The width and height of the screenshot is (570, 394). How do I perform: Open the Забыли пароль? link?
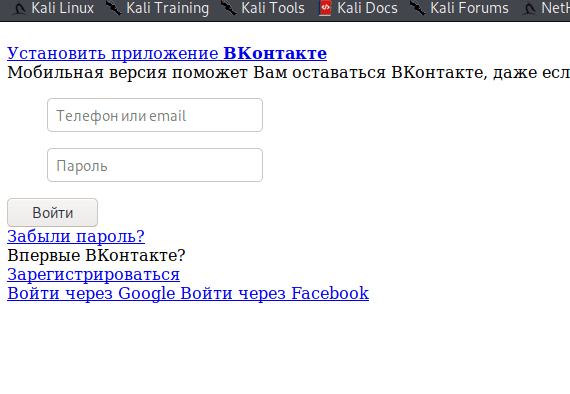coord(76,236)
